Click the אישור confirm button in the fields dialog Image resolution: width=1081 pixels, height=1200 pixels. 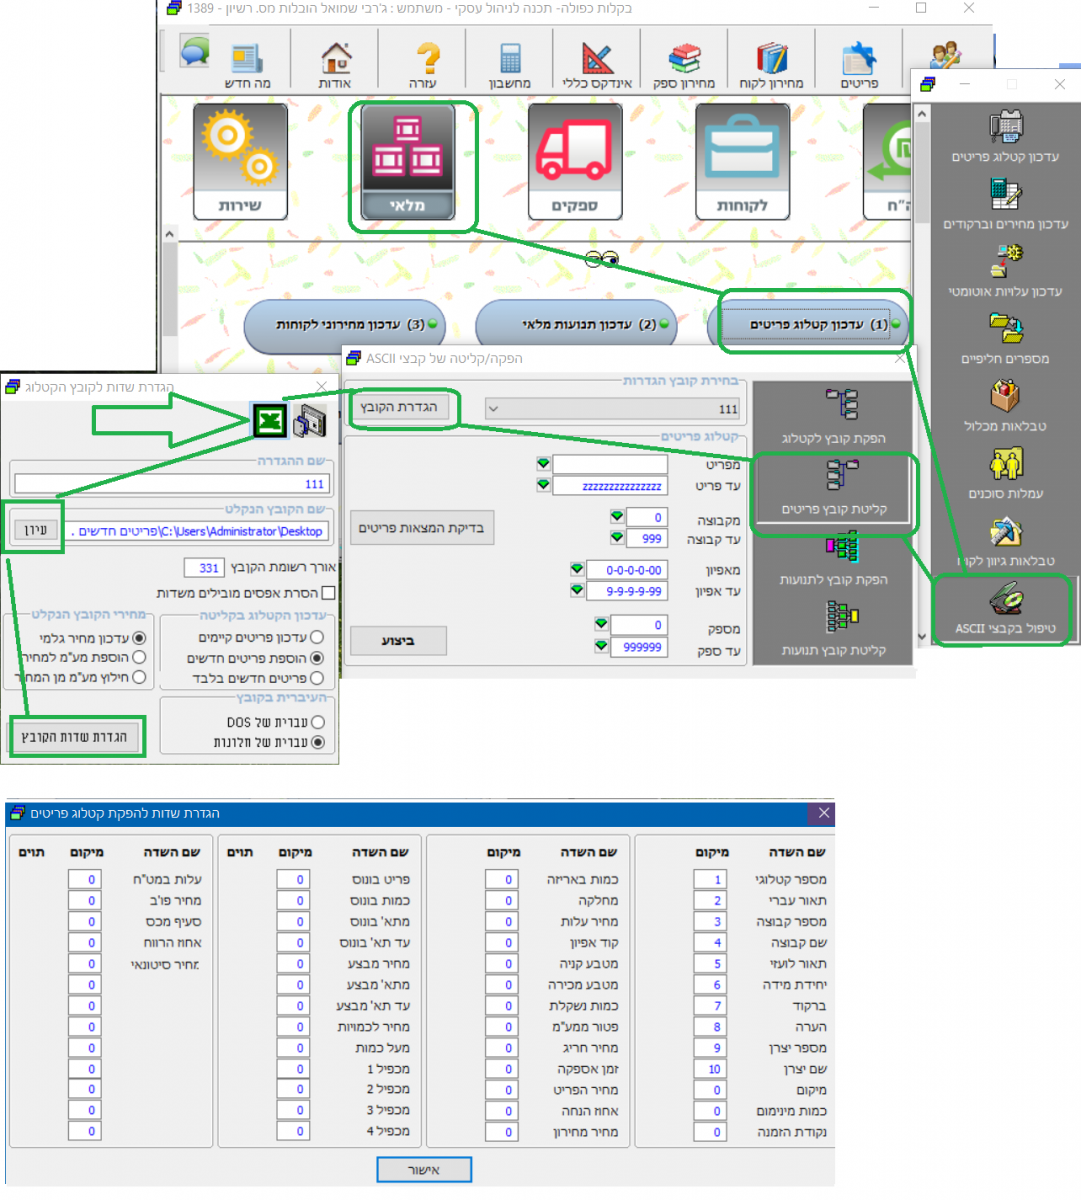coord(424,1169)
